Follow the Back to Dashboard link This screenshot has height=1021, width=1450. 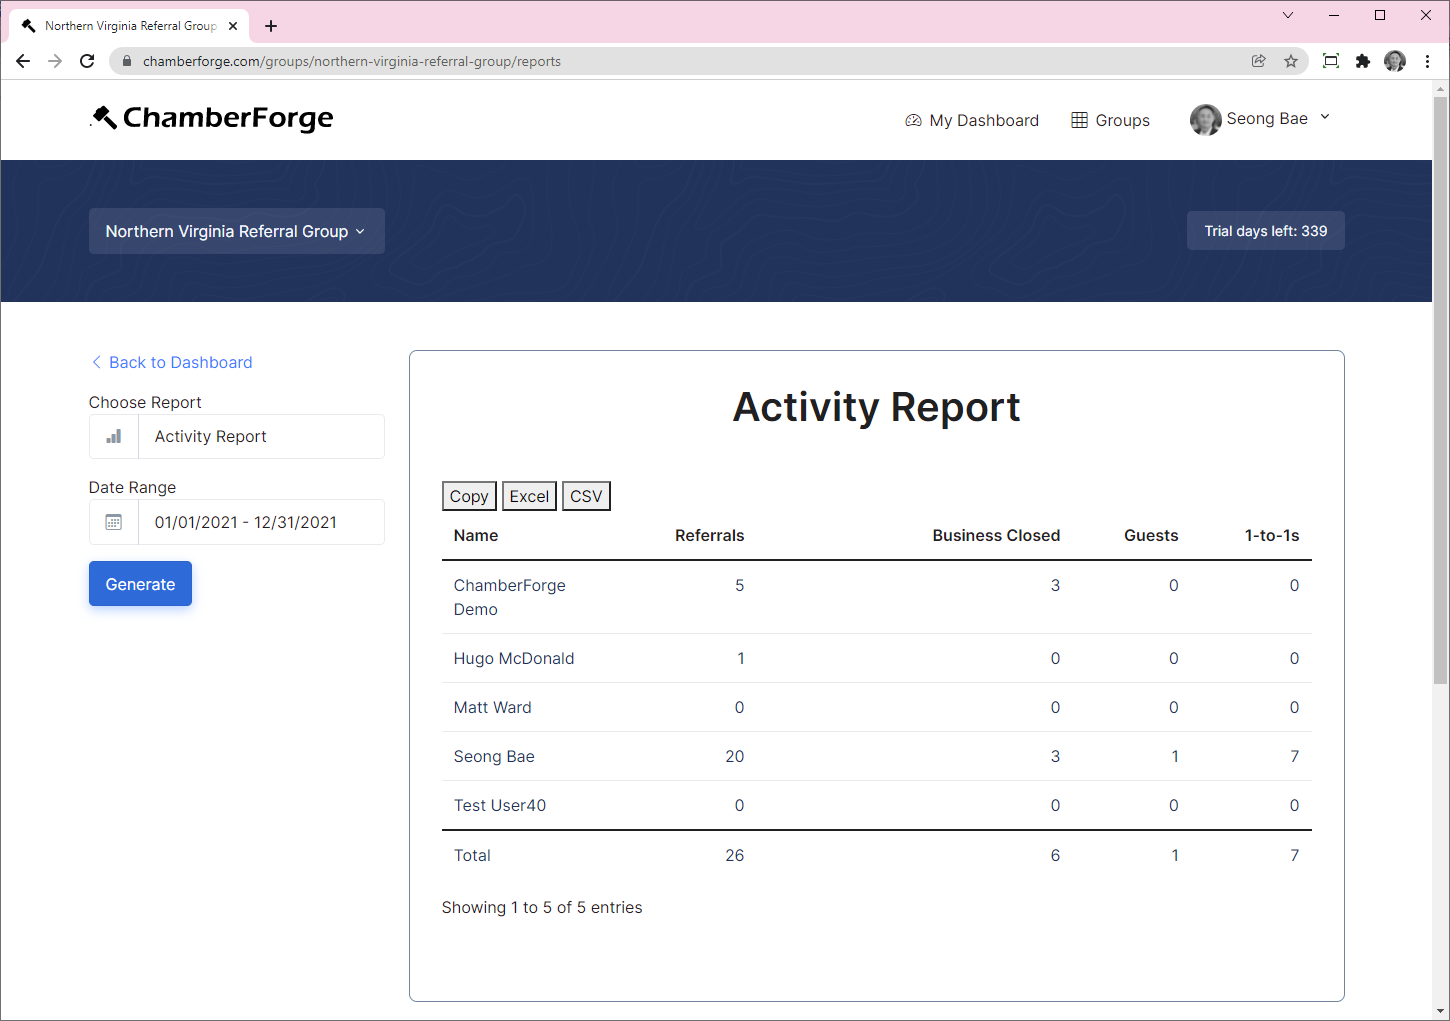tap(180, 362)
